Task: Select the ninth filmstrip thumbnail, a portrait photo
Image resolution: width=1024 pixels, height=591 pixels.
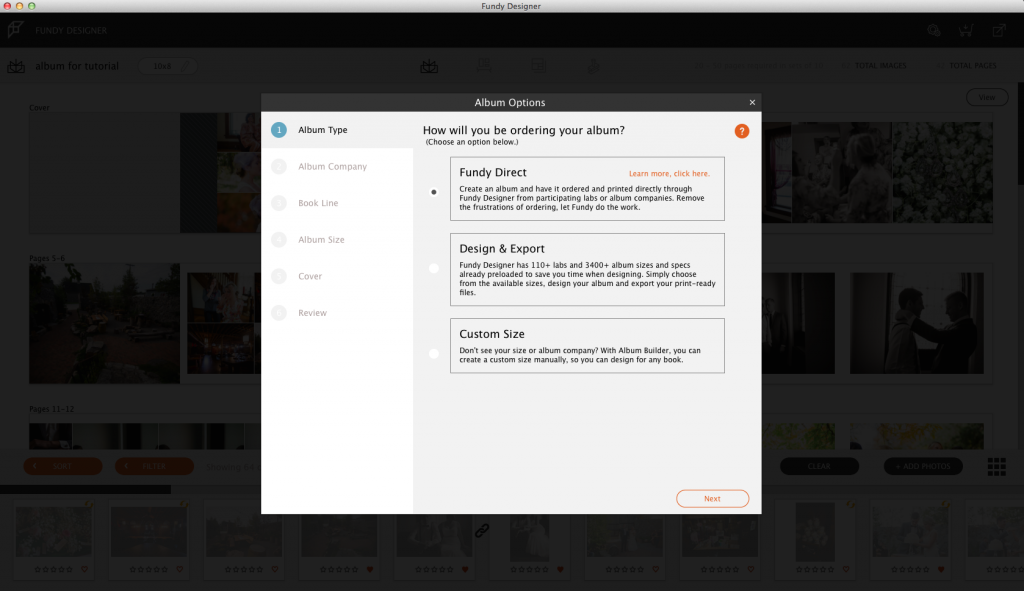Action: click(815, 532)
